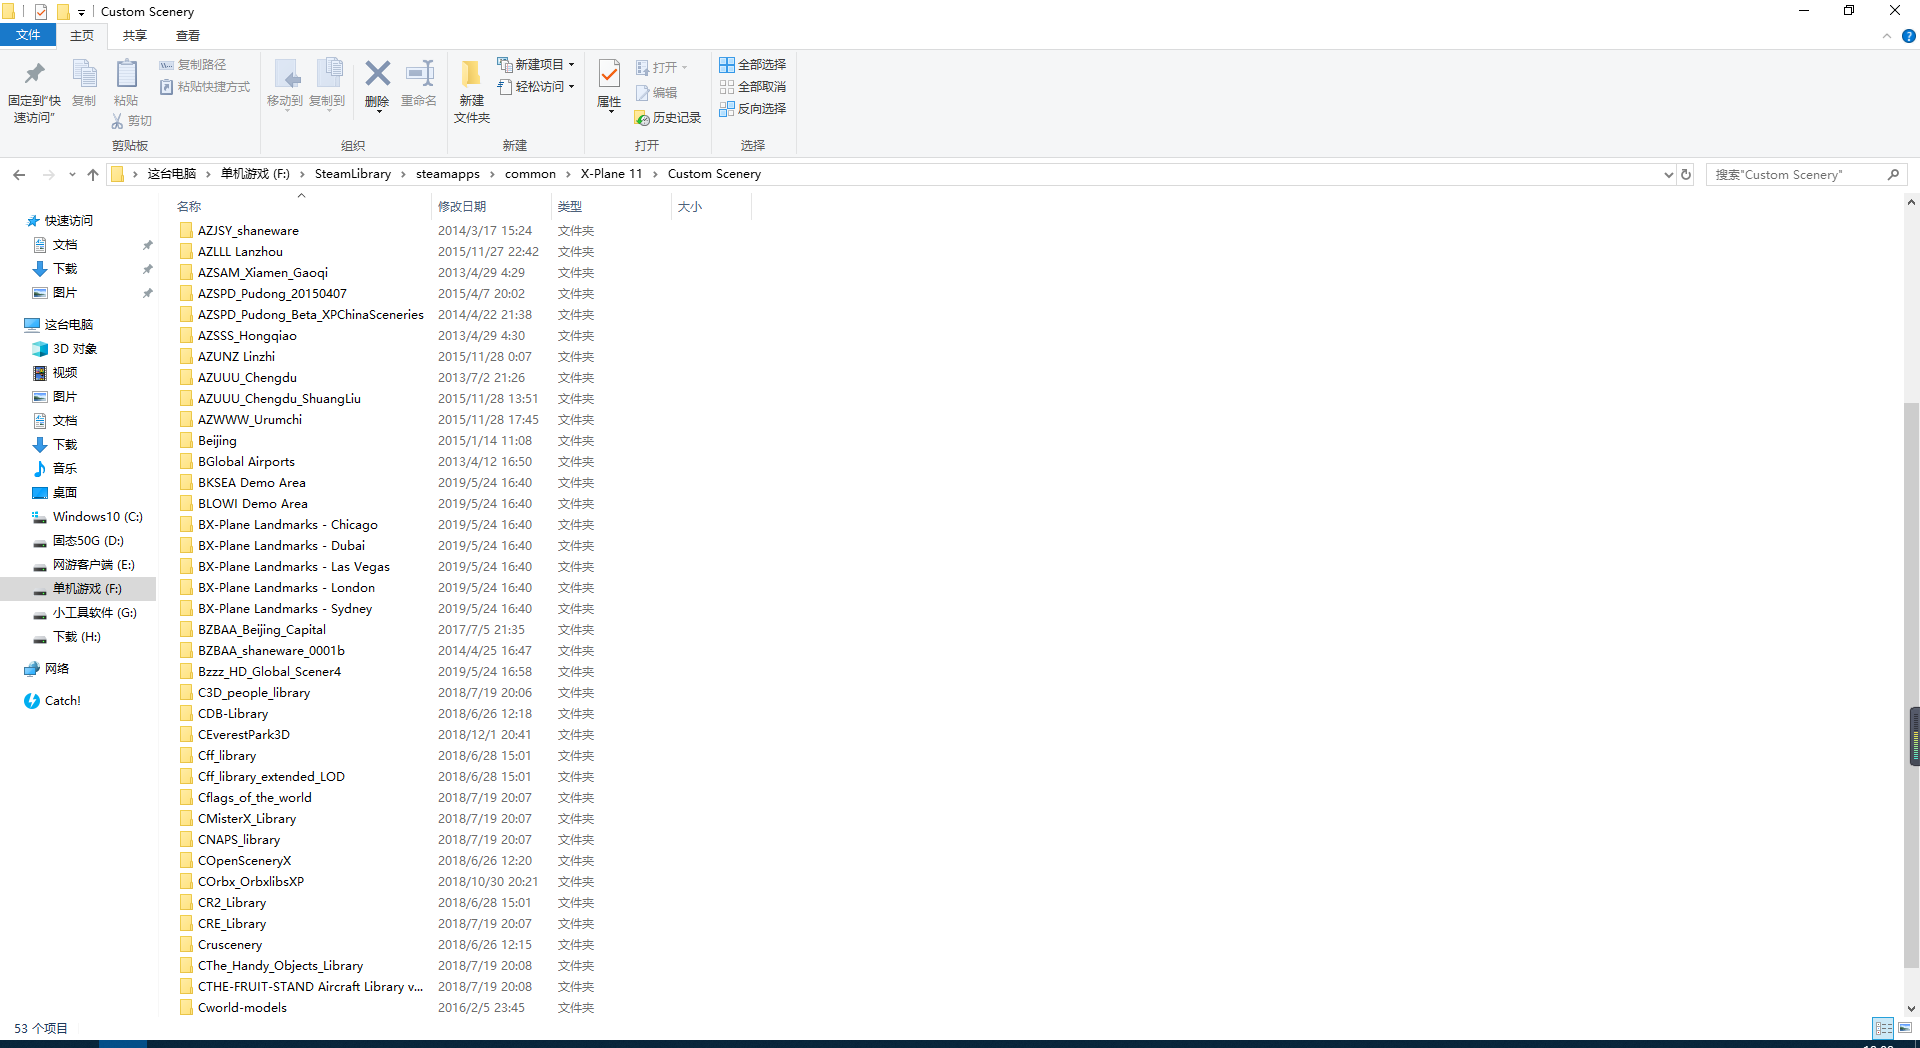Open the File (文件) tab

28,35
